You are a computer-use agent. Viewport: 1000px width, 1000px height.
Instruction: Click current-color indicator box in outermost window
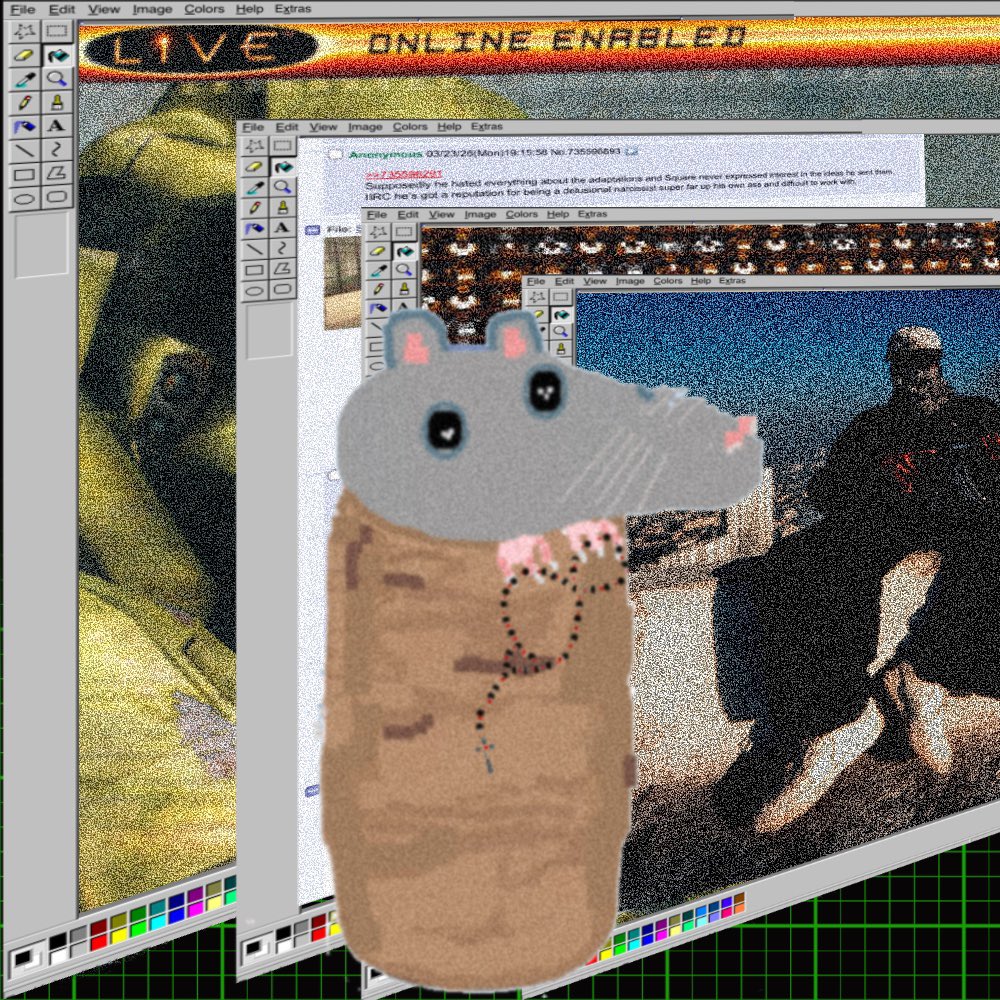tap(26, 959)
